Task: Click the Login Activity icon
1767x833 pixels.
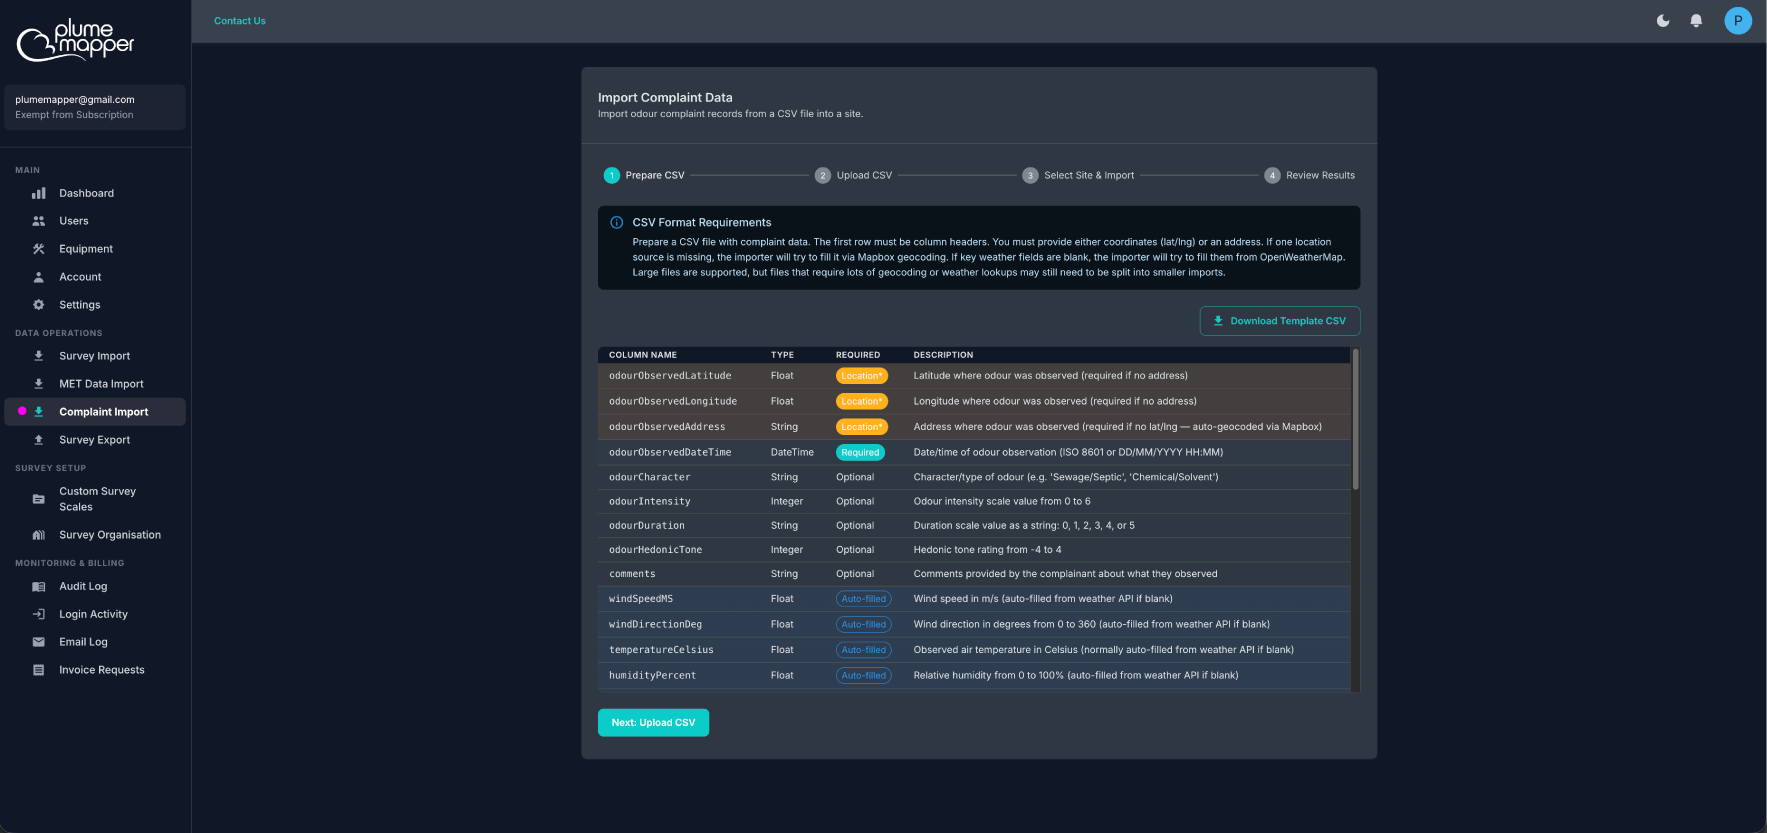Action: [39, 614]
